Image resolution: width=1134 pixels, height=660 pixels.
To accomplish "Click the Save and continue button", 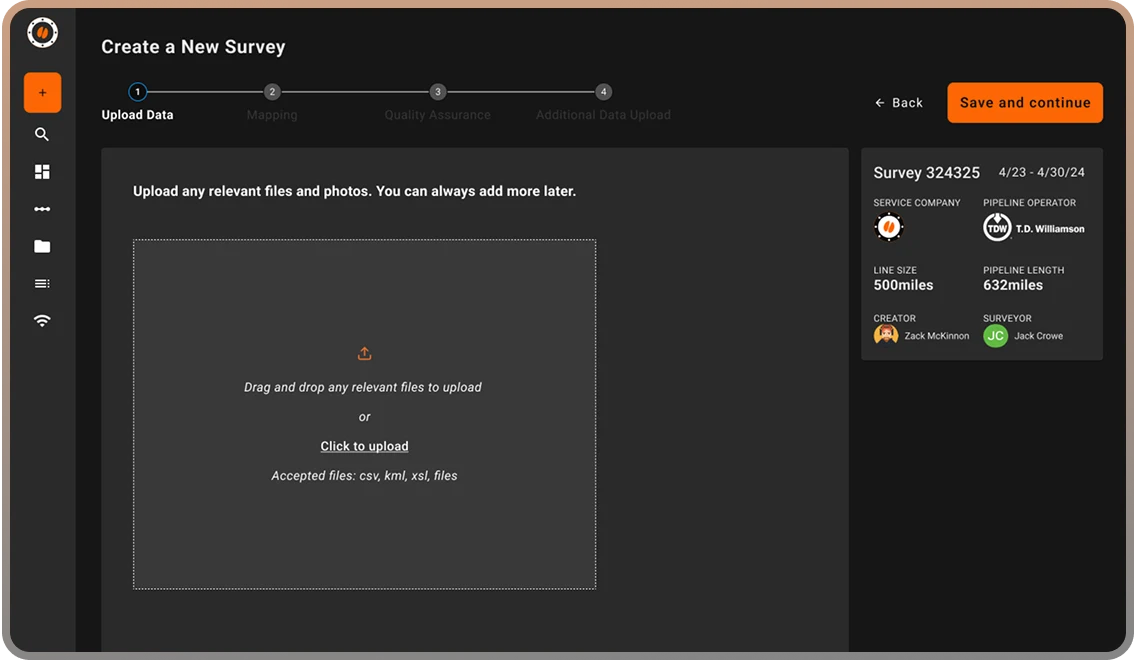I will pos(1025,103).
